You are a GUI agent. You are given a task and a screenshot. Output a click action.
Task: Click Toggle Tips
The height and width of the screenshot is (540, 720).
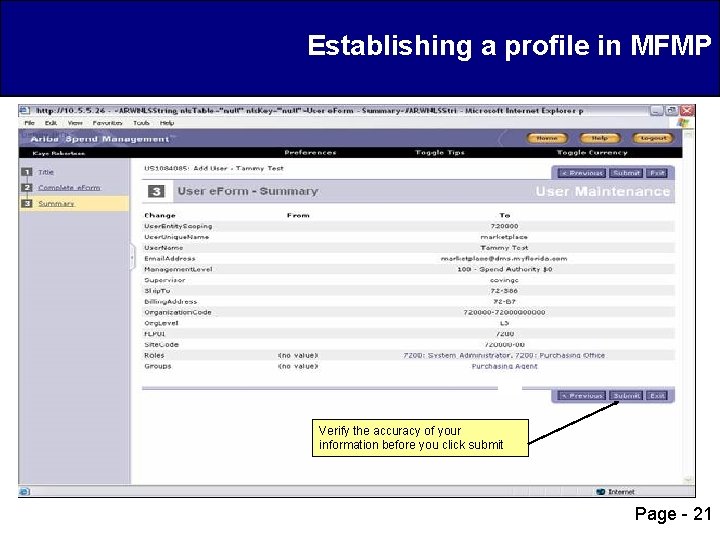pyautogui.click(x=439, y=152)
